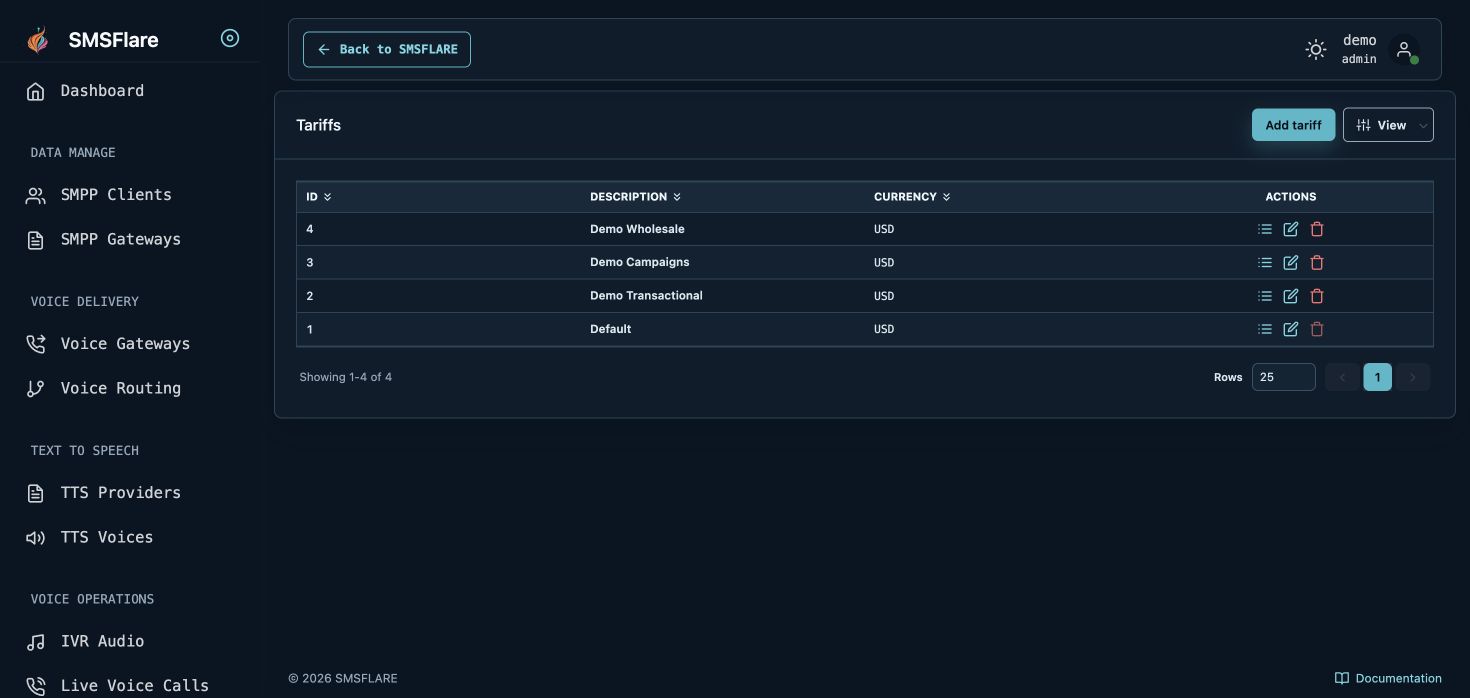Click the IVR Audio music note icon
This screenshot has height=698, width=1470.
click(x=36, y=642)
